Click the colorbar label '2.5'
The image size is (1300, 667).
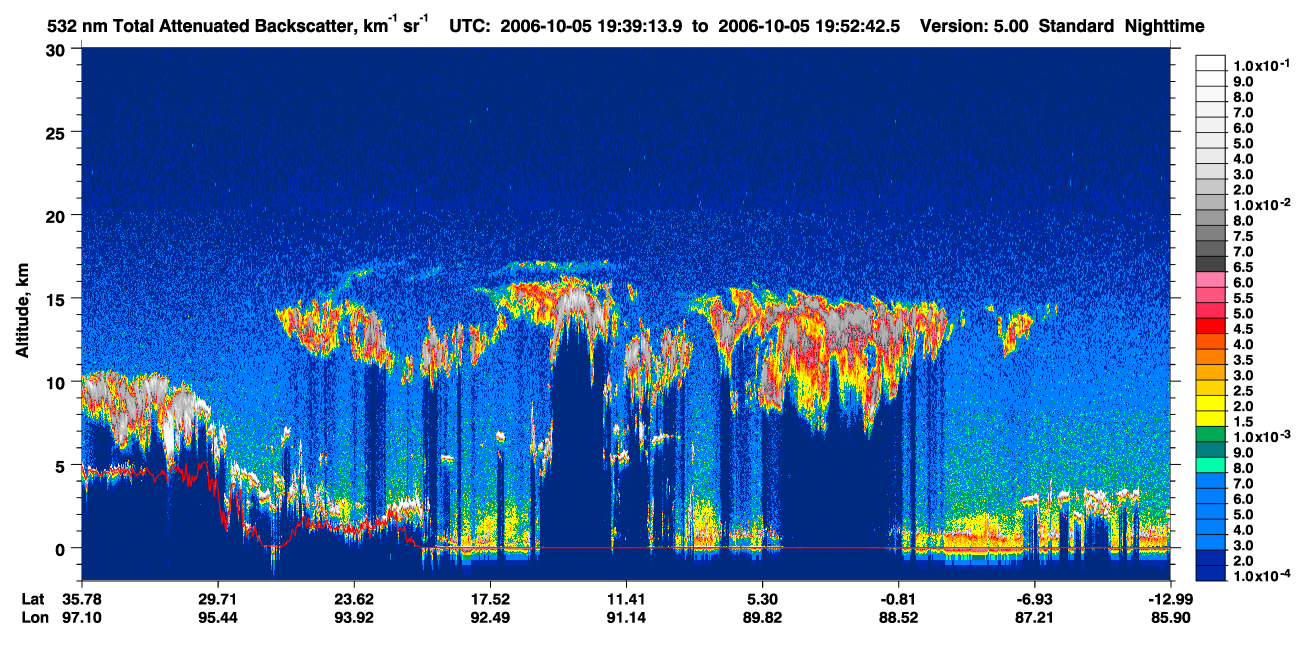click(1244, 391)
